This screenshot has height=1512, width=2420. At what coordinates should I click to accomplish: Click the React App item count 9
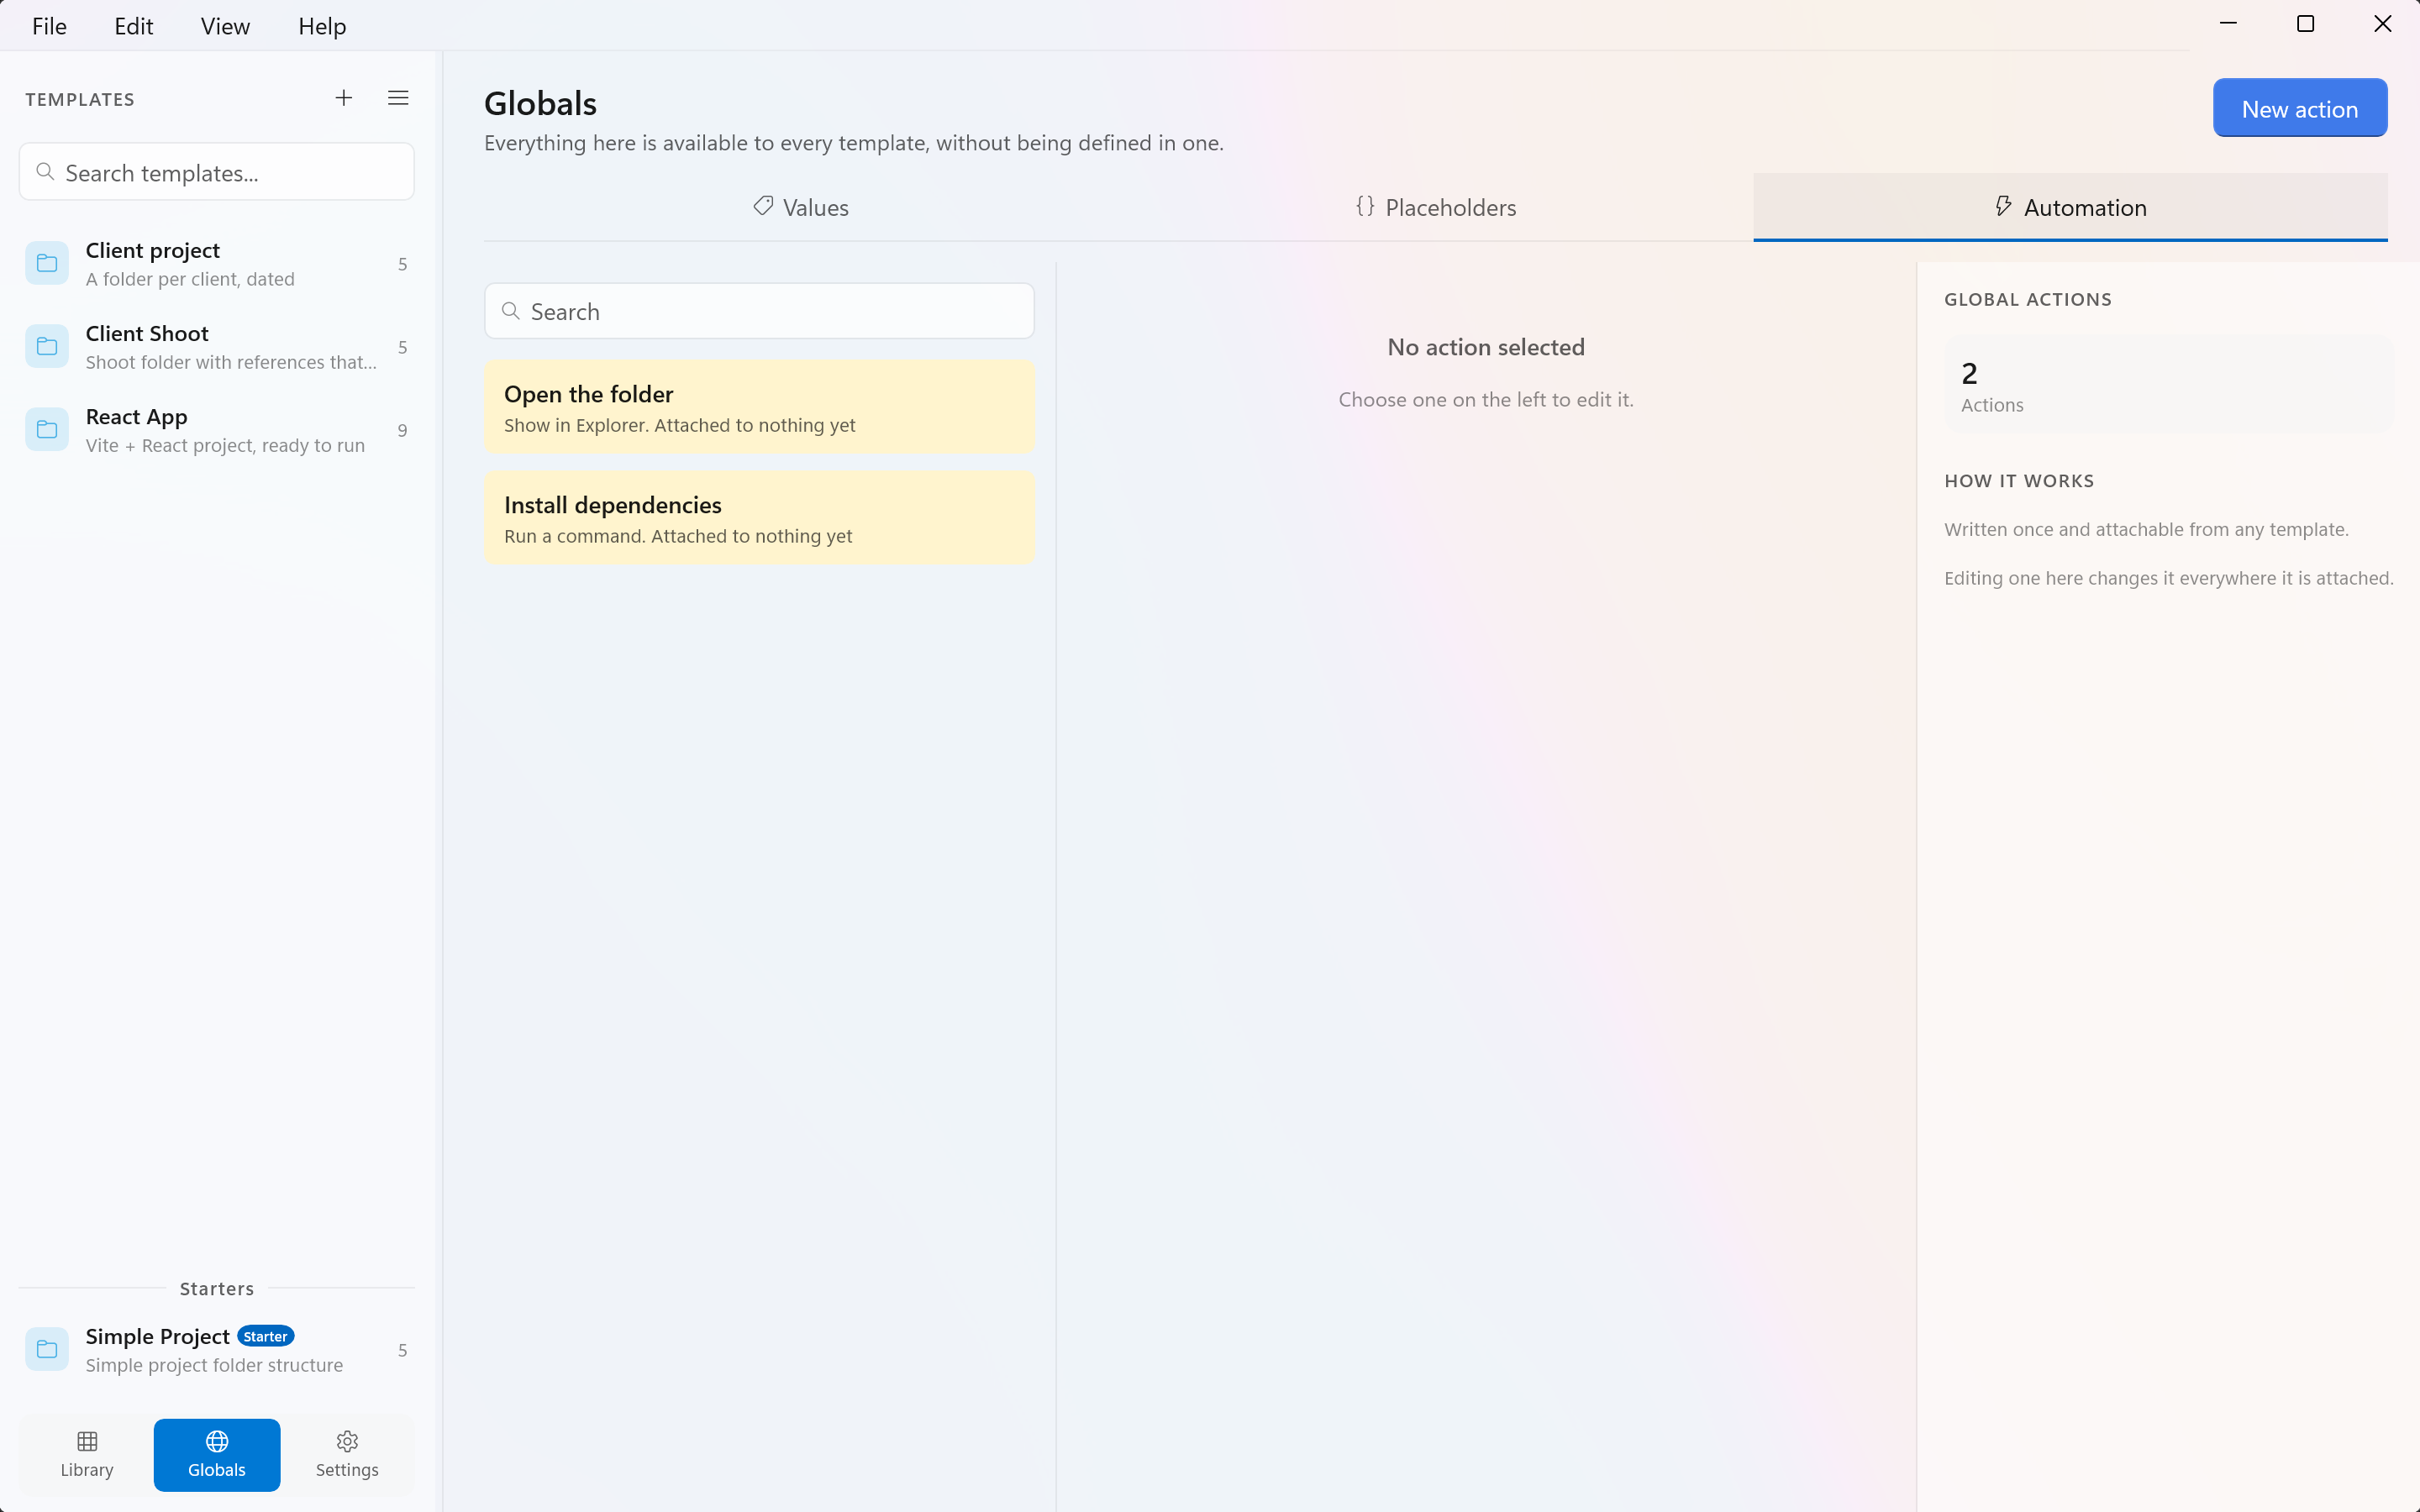[402, 430]
